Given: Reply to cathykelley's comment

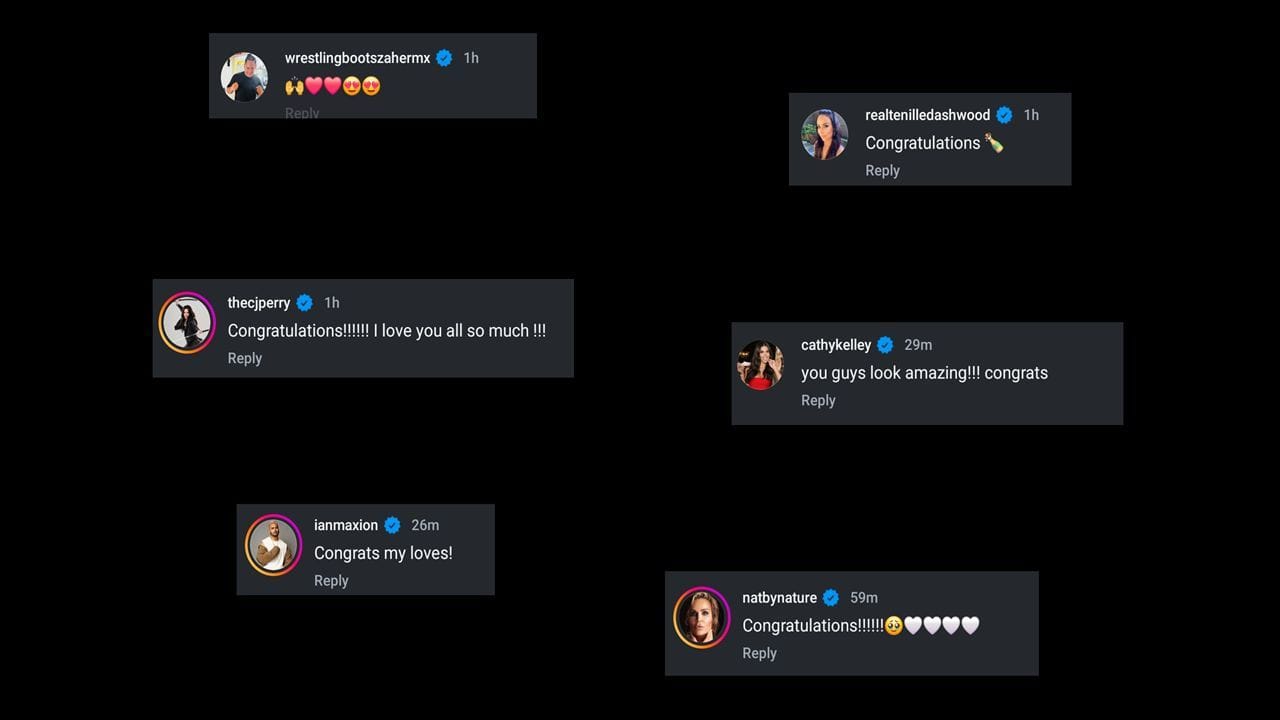Looking at the screenshot, I should click(x=818, y=400).
